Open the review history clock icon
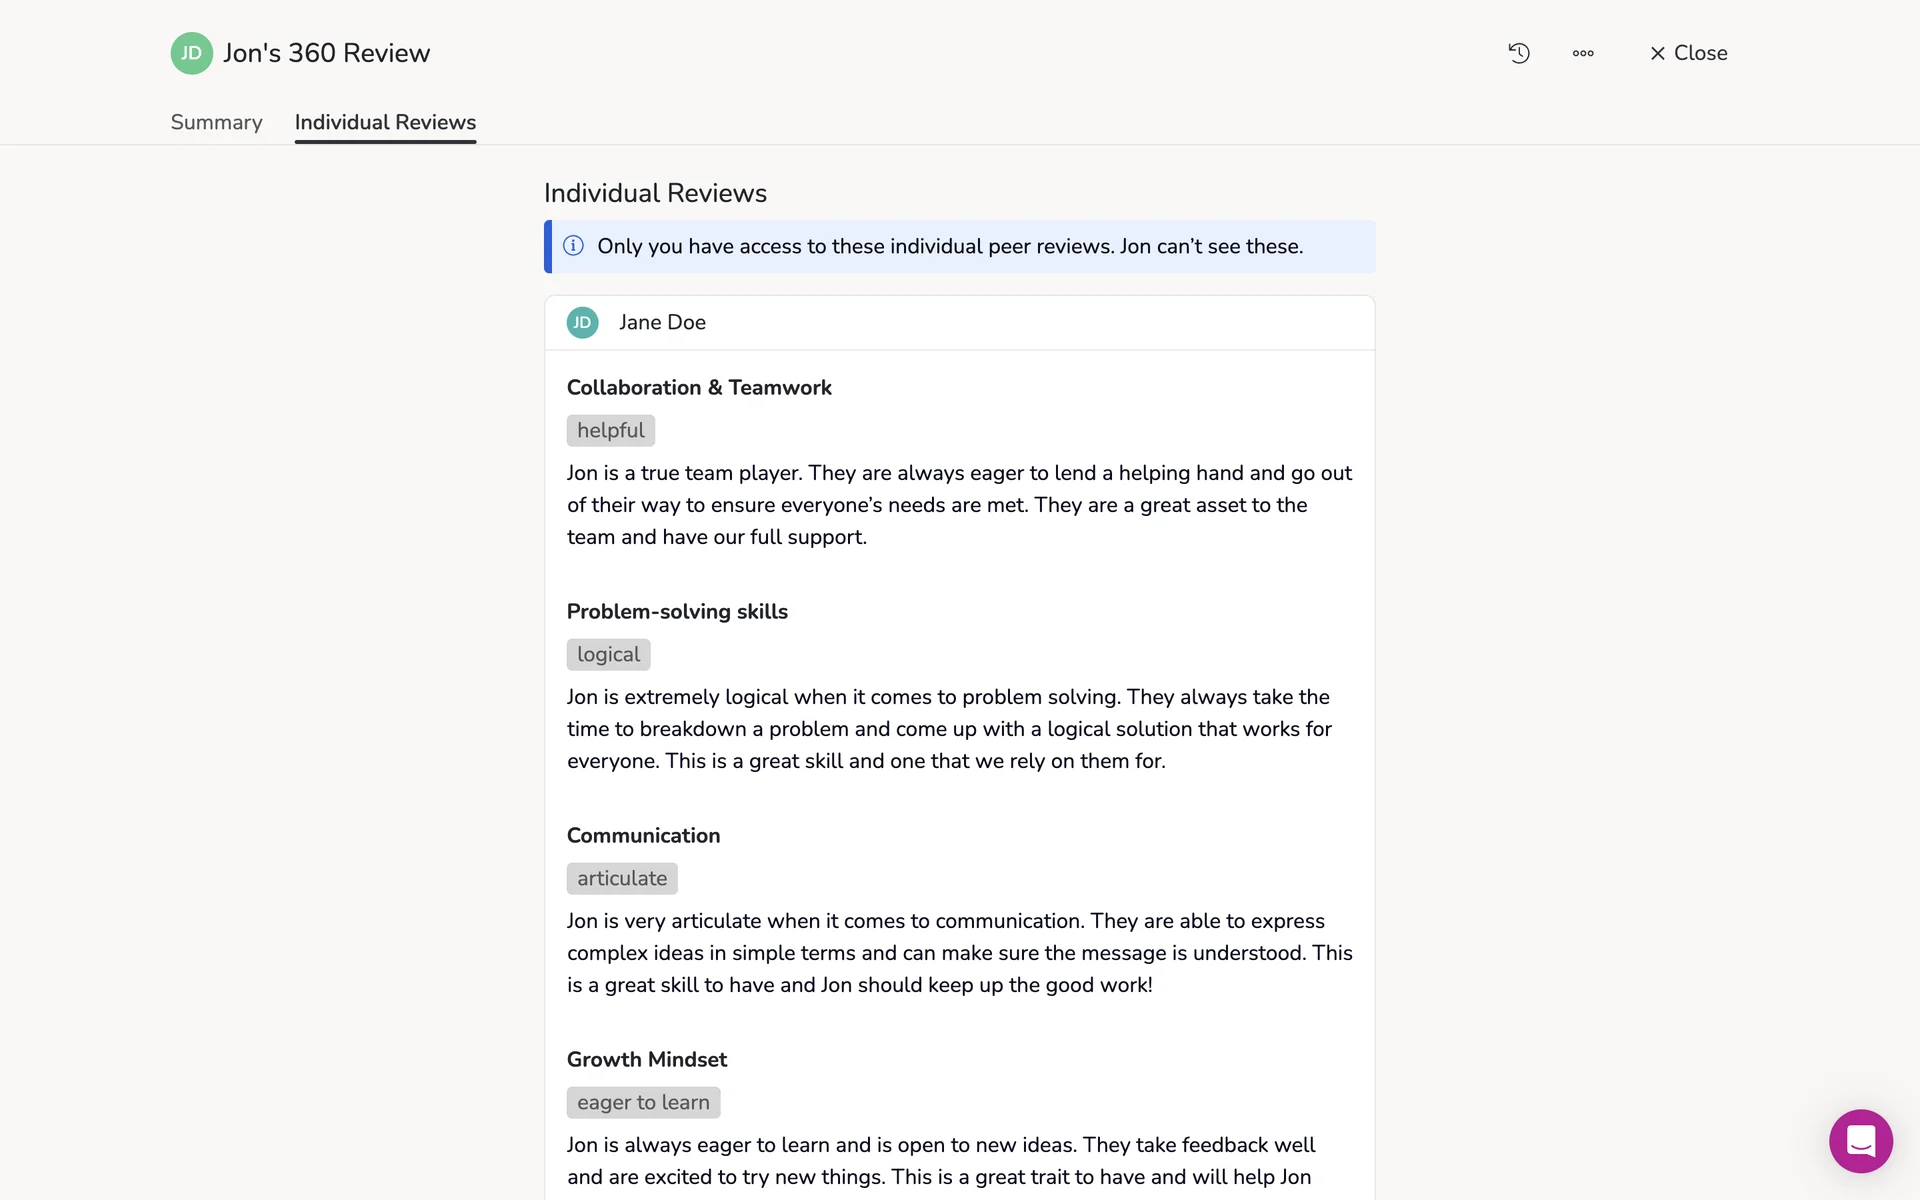The width and height of the screenshot is (1920, 1200). point(1518,53)
